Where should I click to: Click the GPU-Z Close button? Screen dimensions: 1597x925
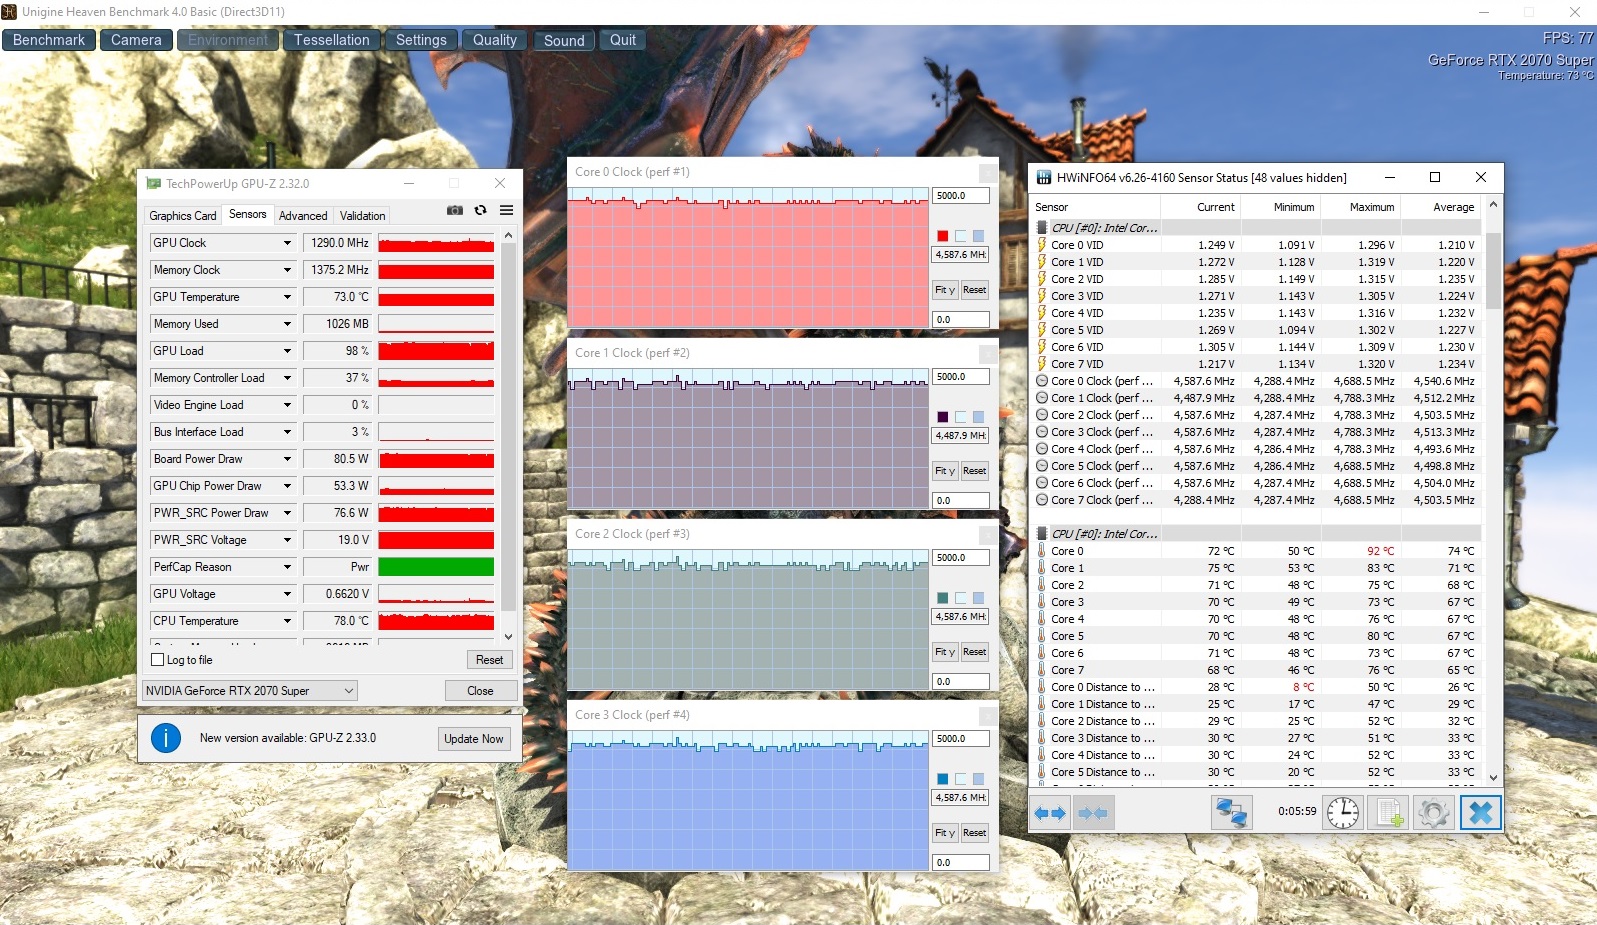(x=480, y=691)
